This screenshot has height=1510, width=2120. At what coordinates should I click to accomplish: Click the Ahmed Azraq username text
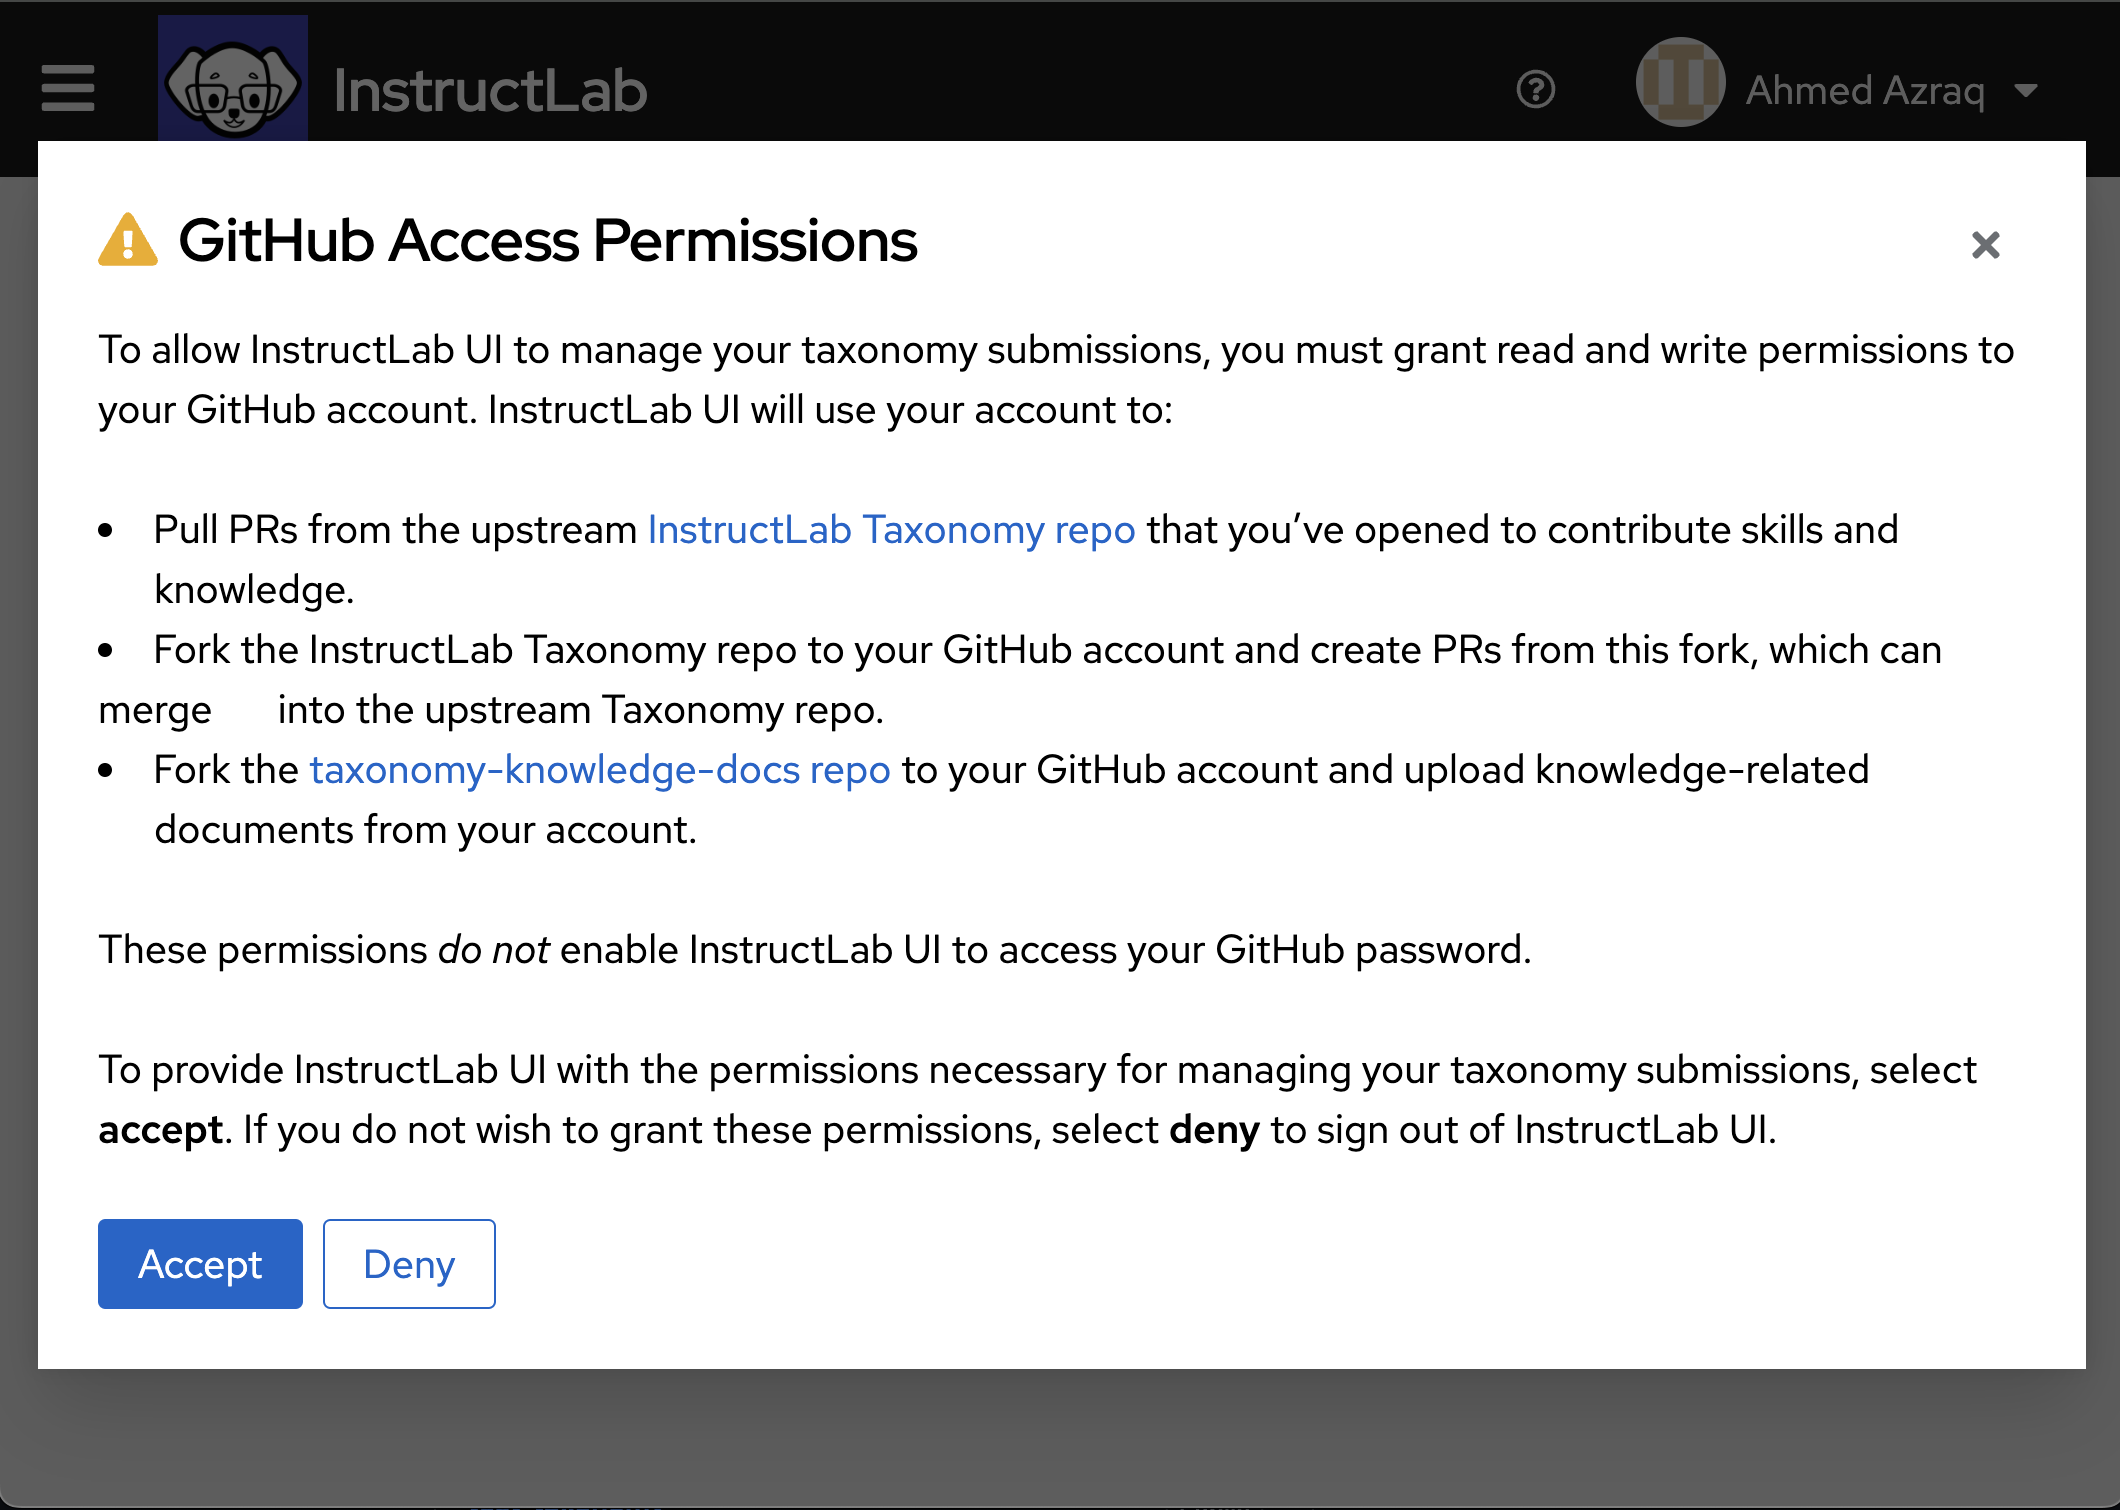click(x=1864, y=90)
